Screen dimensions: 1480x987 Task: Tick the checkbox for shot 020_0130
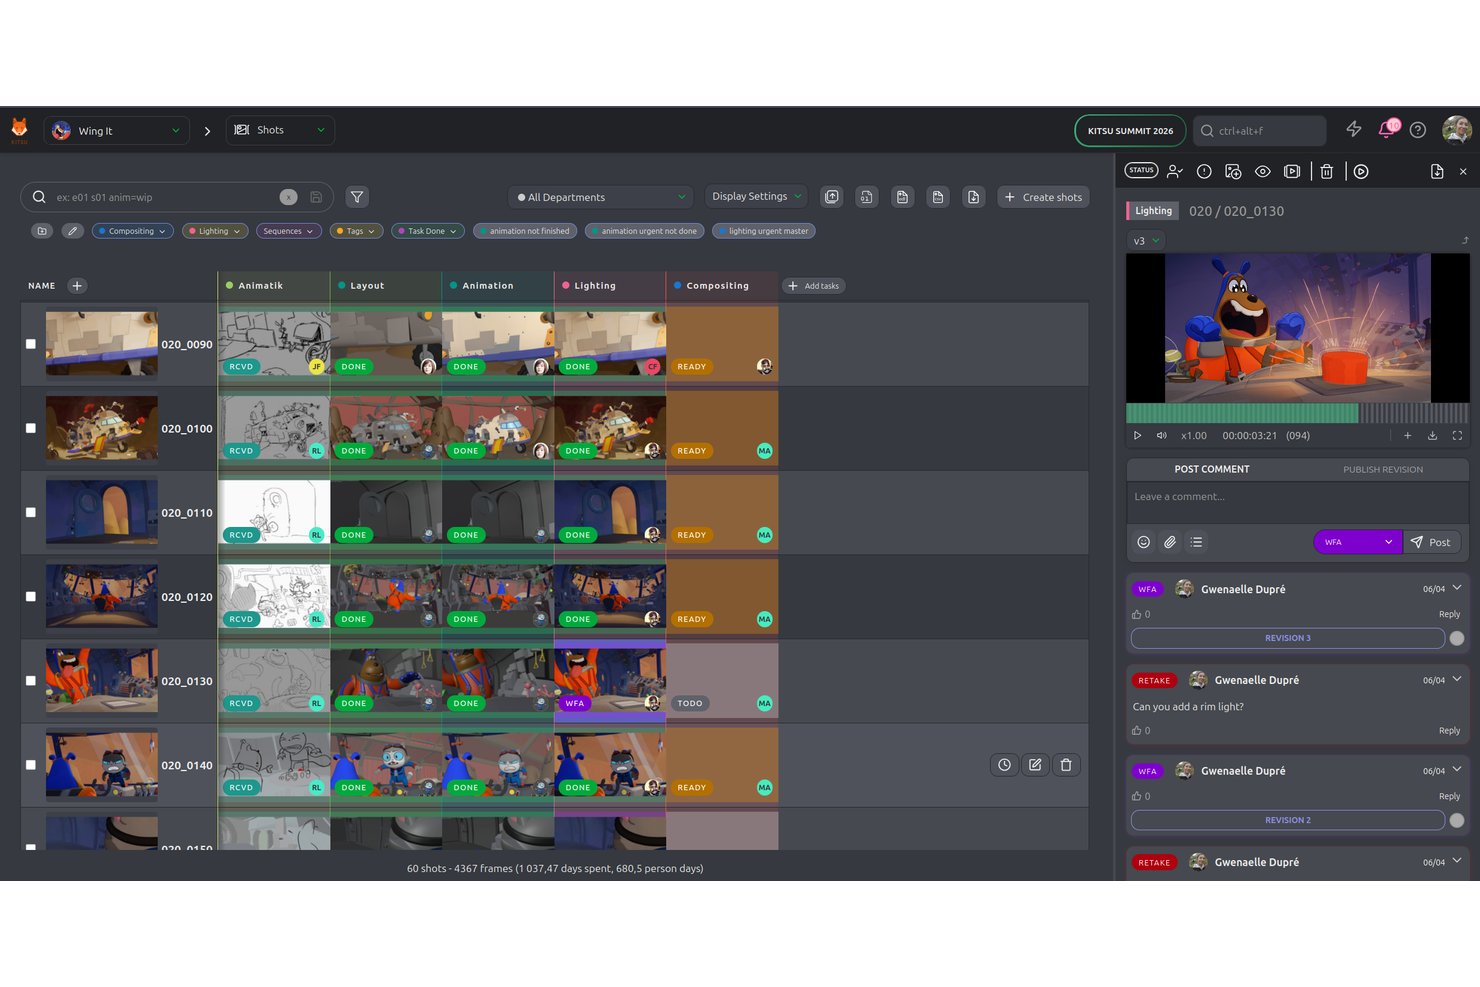(31, 680)
